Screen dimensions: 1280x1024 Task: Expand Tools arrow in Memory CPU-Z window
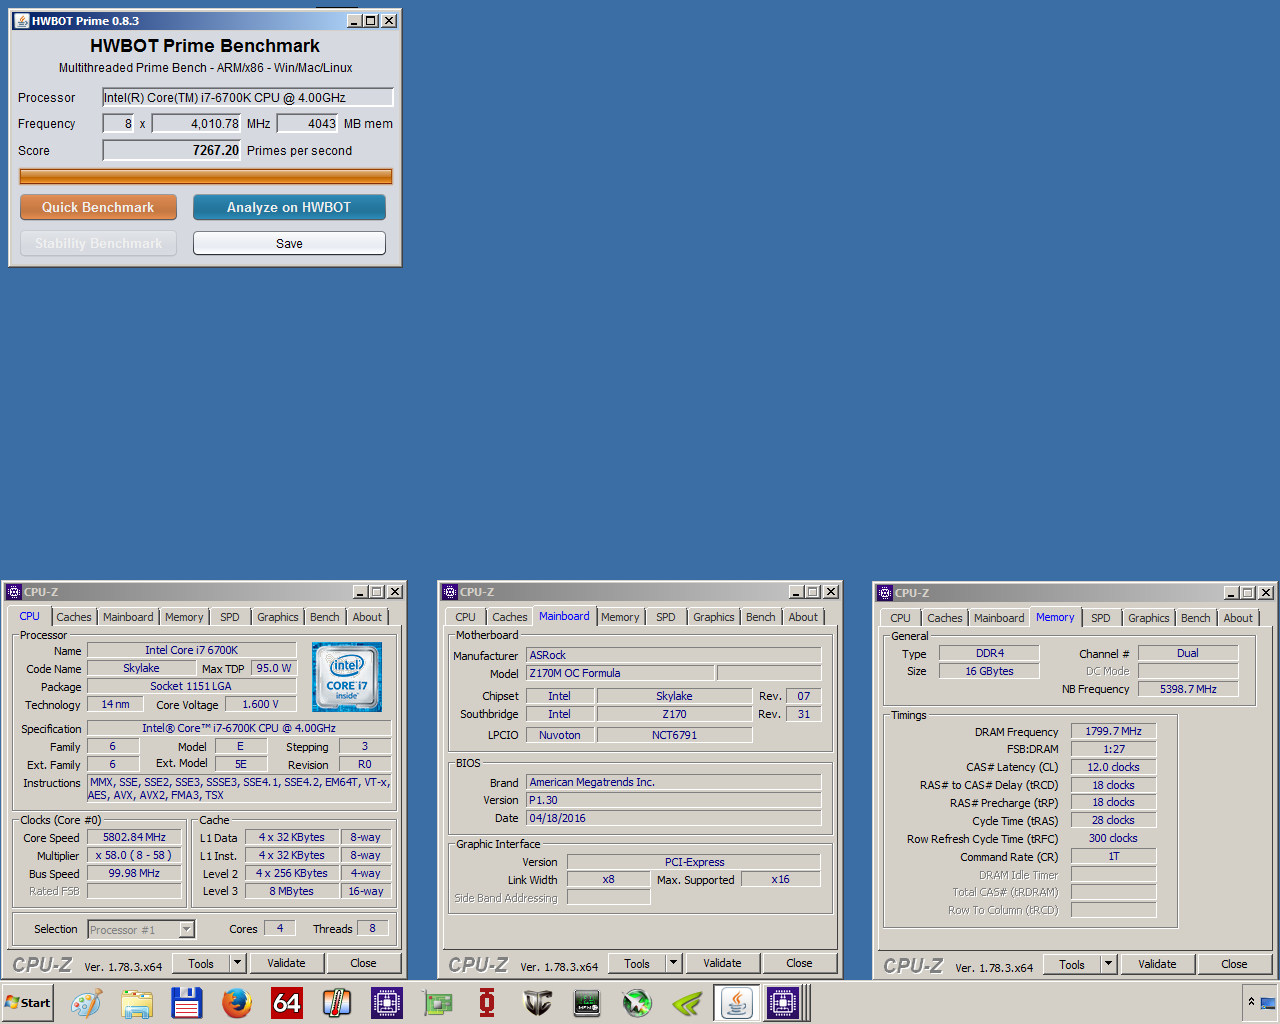[x=1108, y=964]
